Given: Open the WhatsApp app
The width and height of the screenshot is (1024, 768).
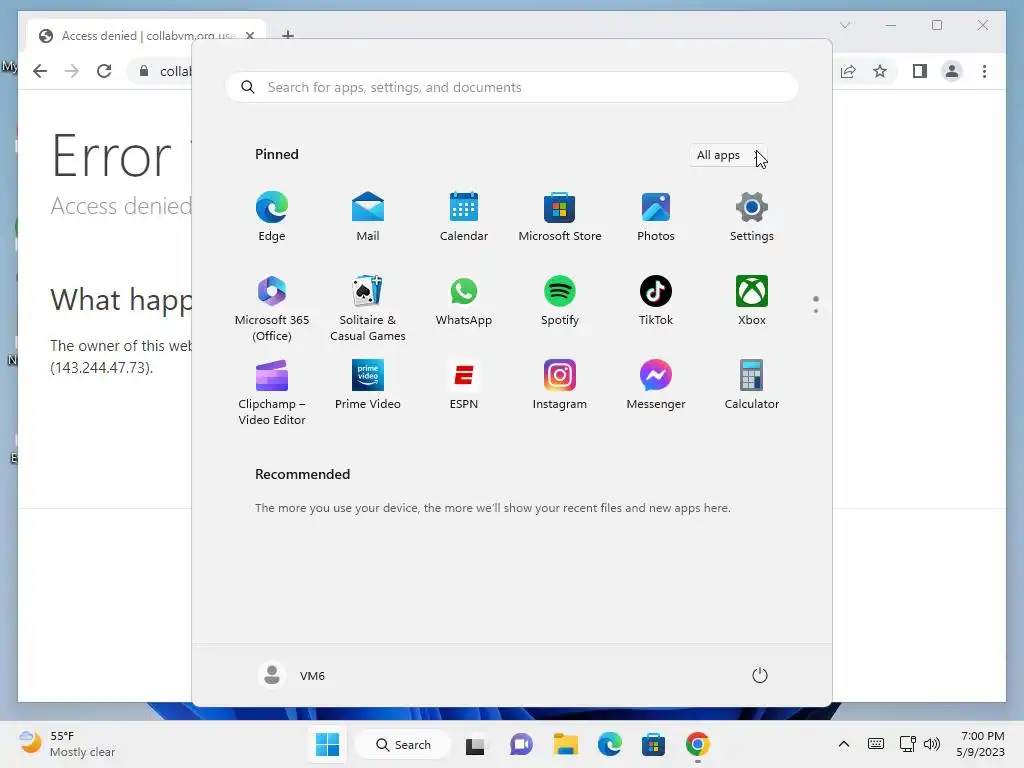Looking at the screenshot, I should [464, 301].
